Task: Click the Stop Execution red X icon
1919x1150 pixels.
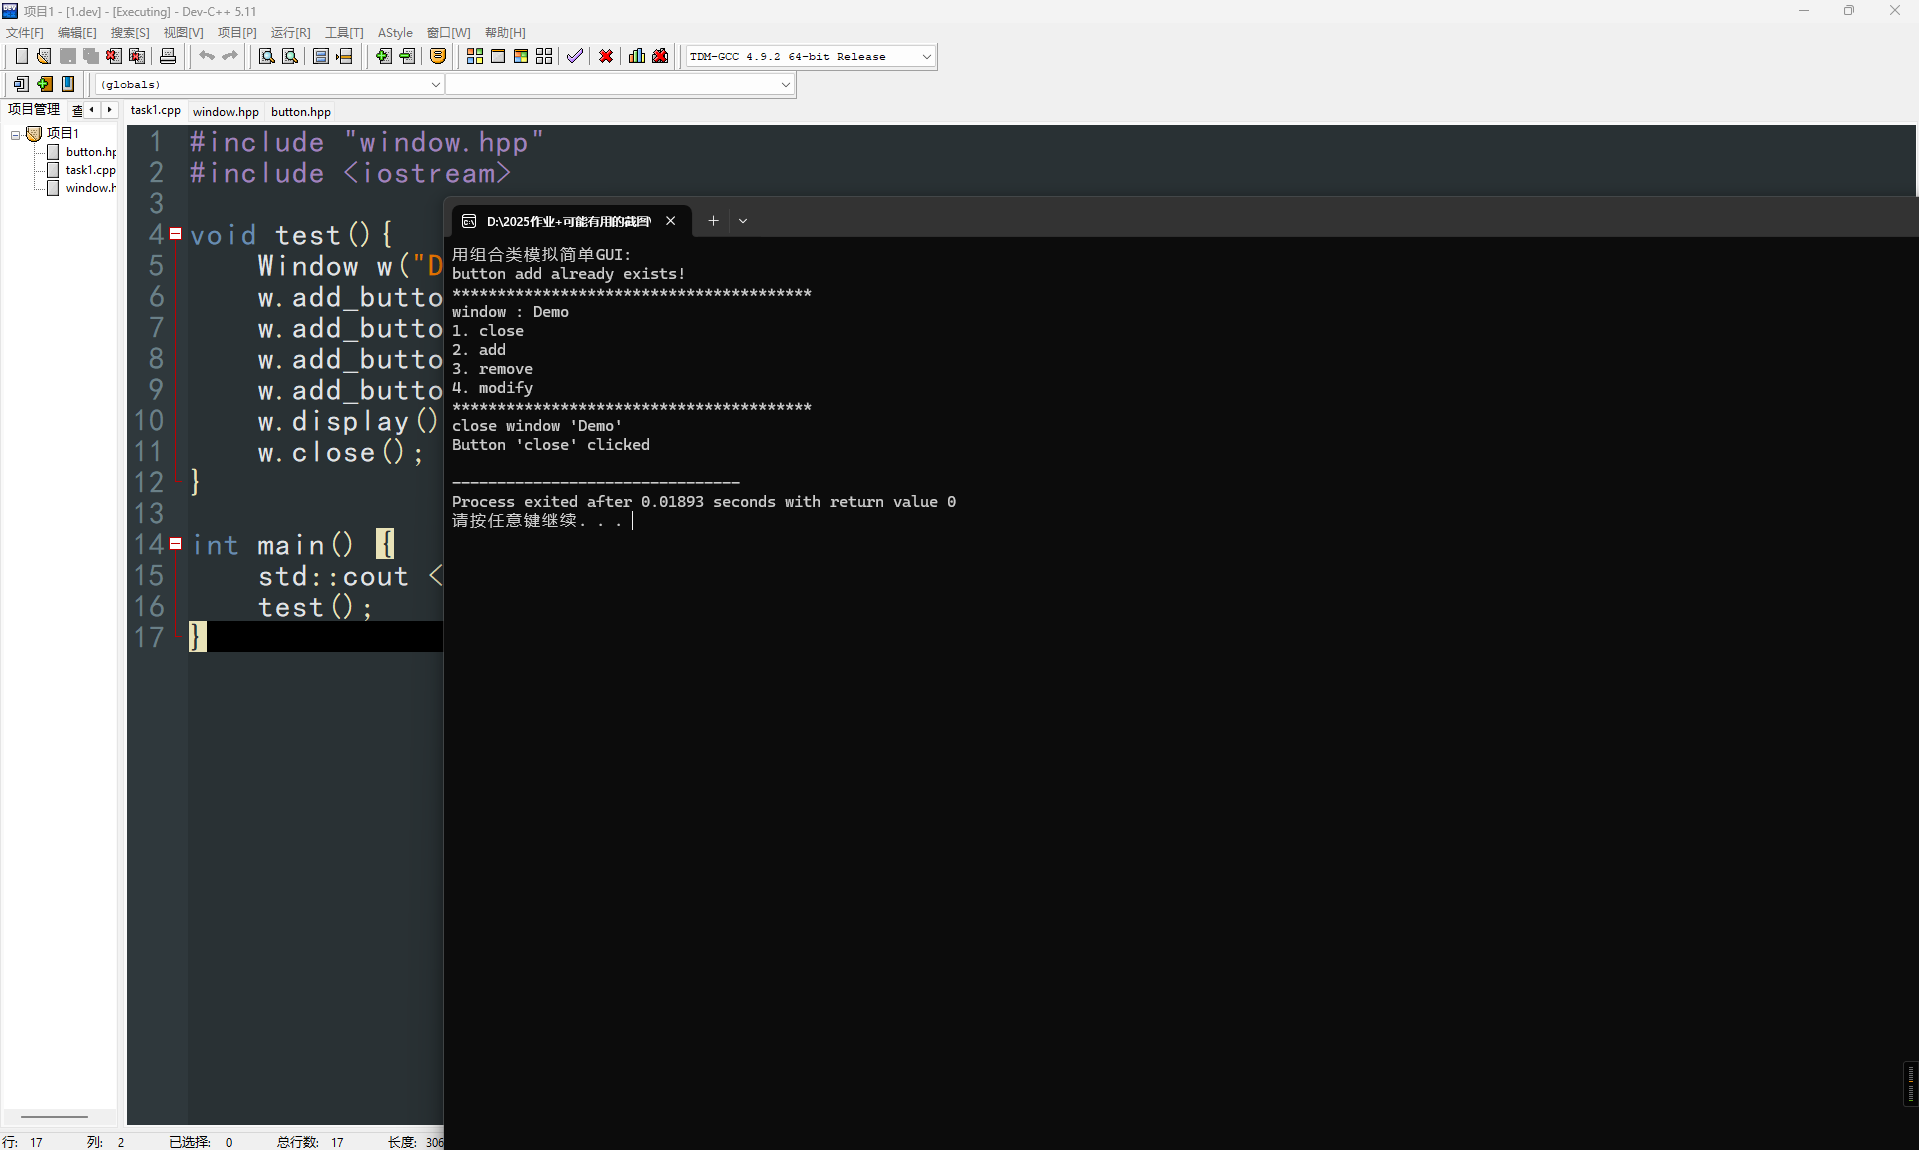Action: (606, 56)
